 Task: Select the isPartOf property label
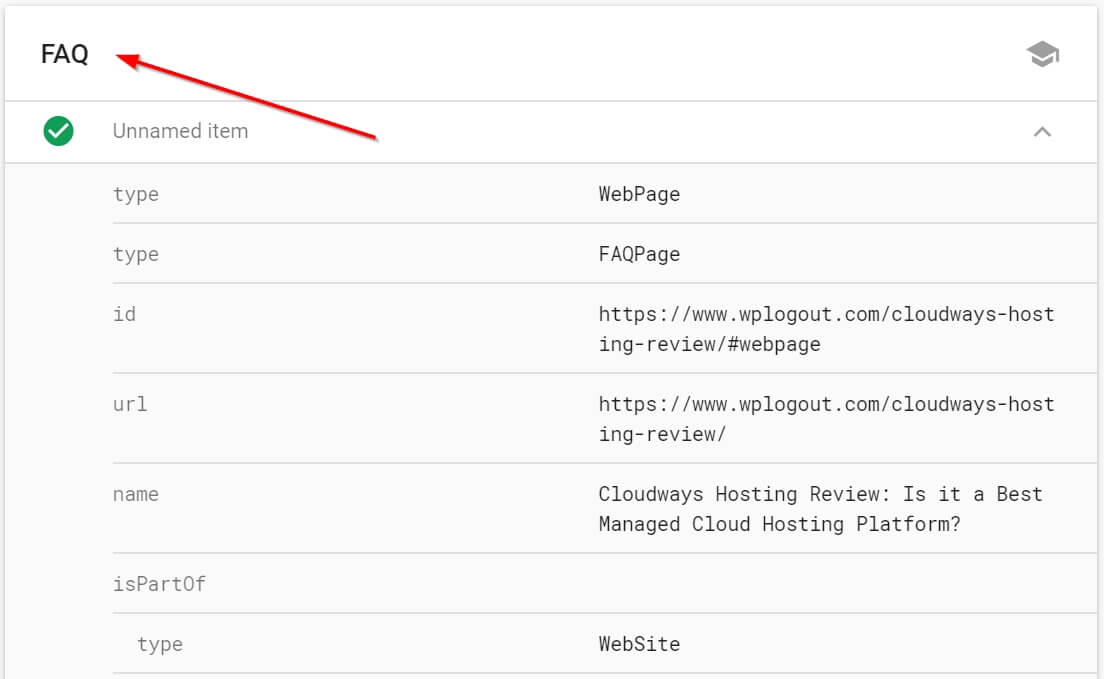pos(160,583)
